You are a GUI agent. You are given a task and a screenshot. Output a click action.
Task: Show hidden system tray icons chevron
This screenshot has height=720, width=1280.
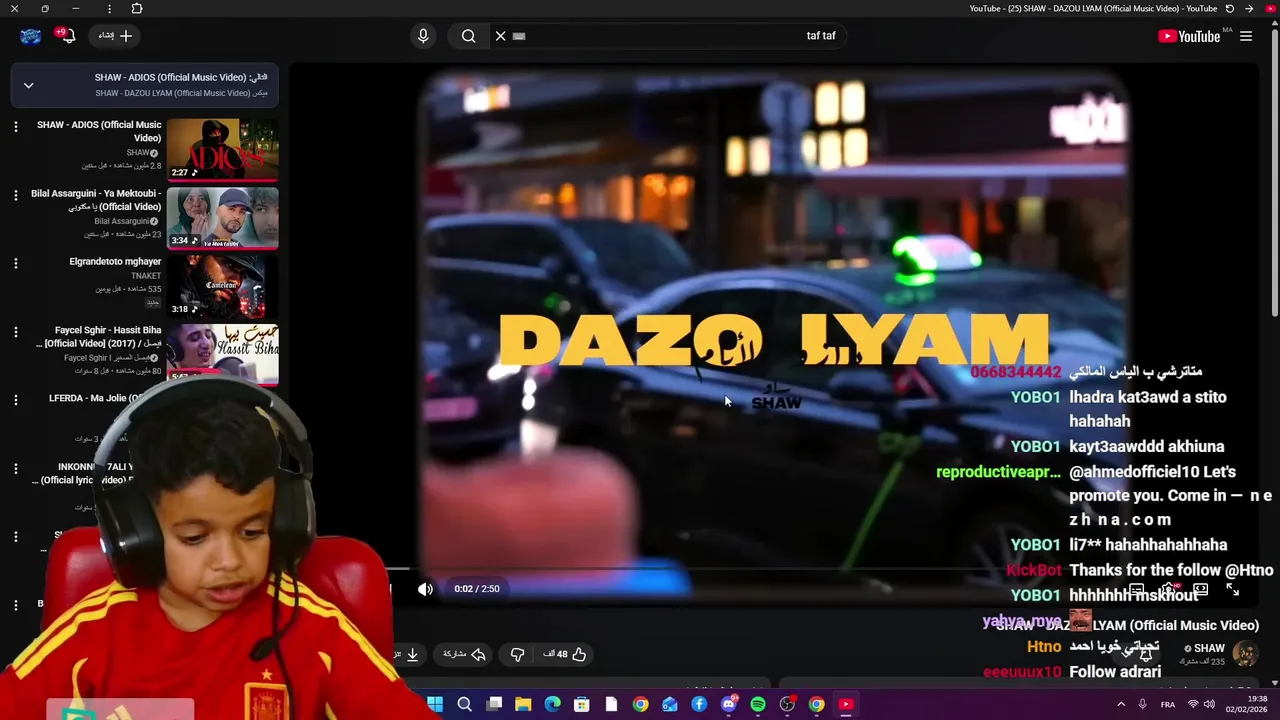click(1121, 705)
